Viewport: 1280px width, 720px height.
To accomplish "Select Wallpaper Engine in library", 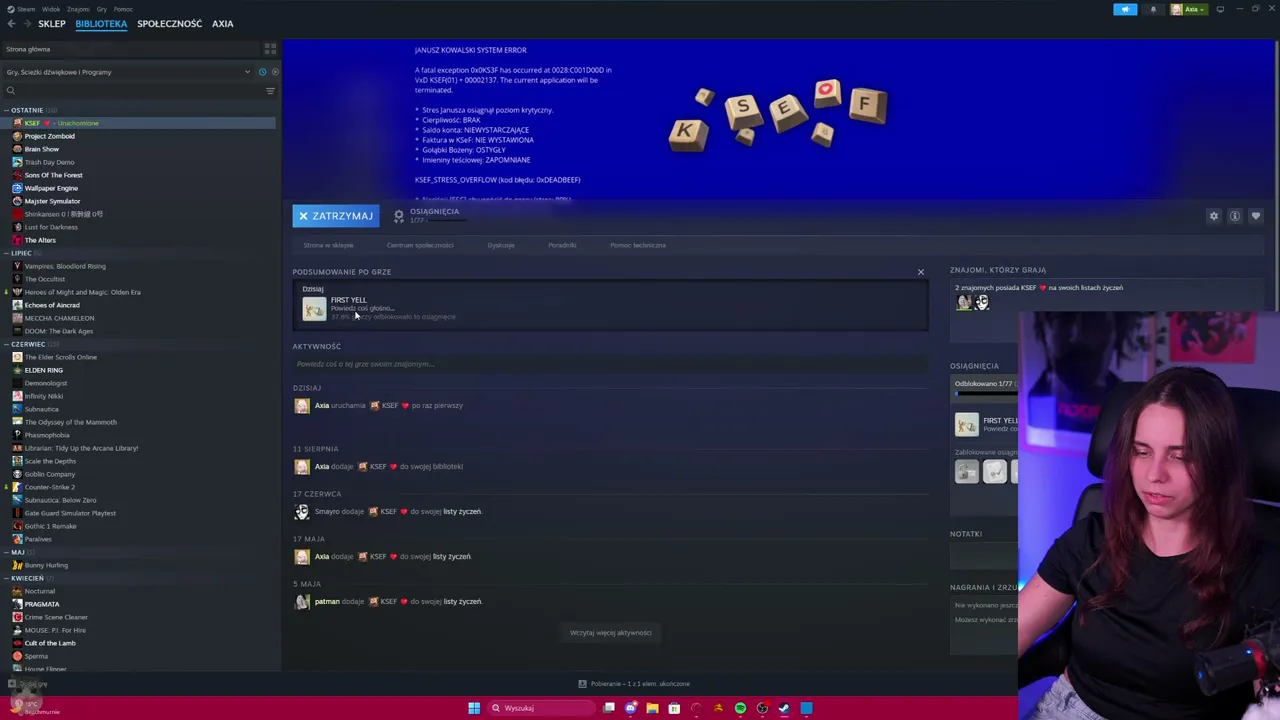I will (x=51, y=188).
